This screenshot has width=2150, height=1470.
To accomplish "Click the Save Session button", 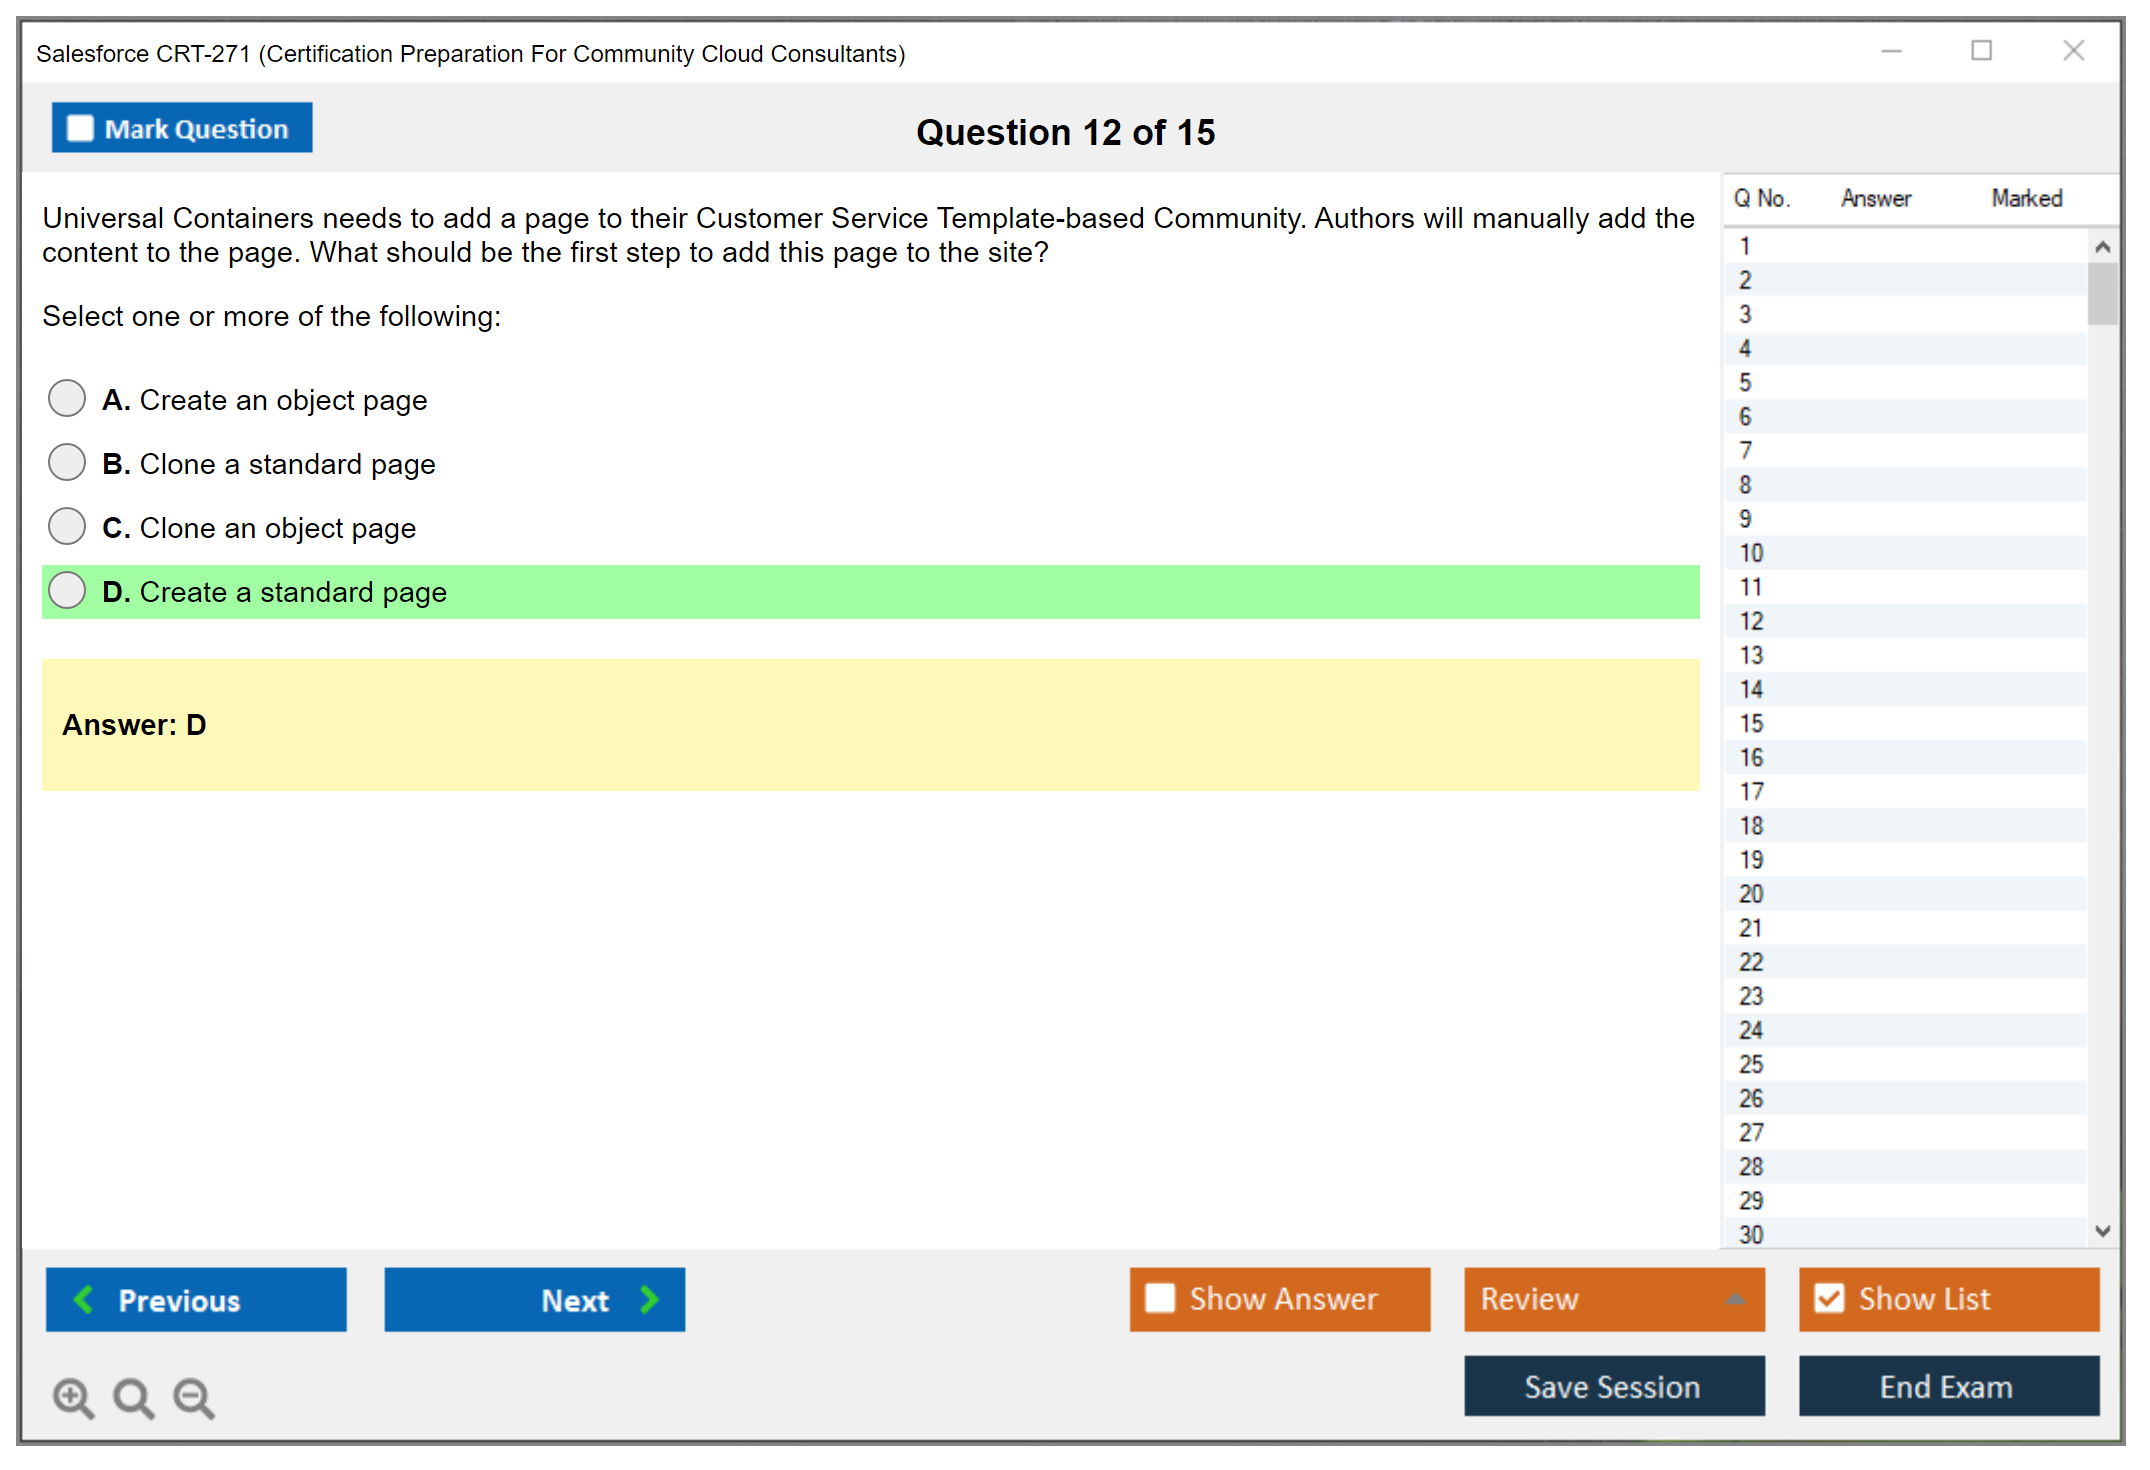I will (x=1613, y=1386).
